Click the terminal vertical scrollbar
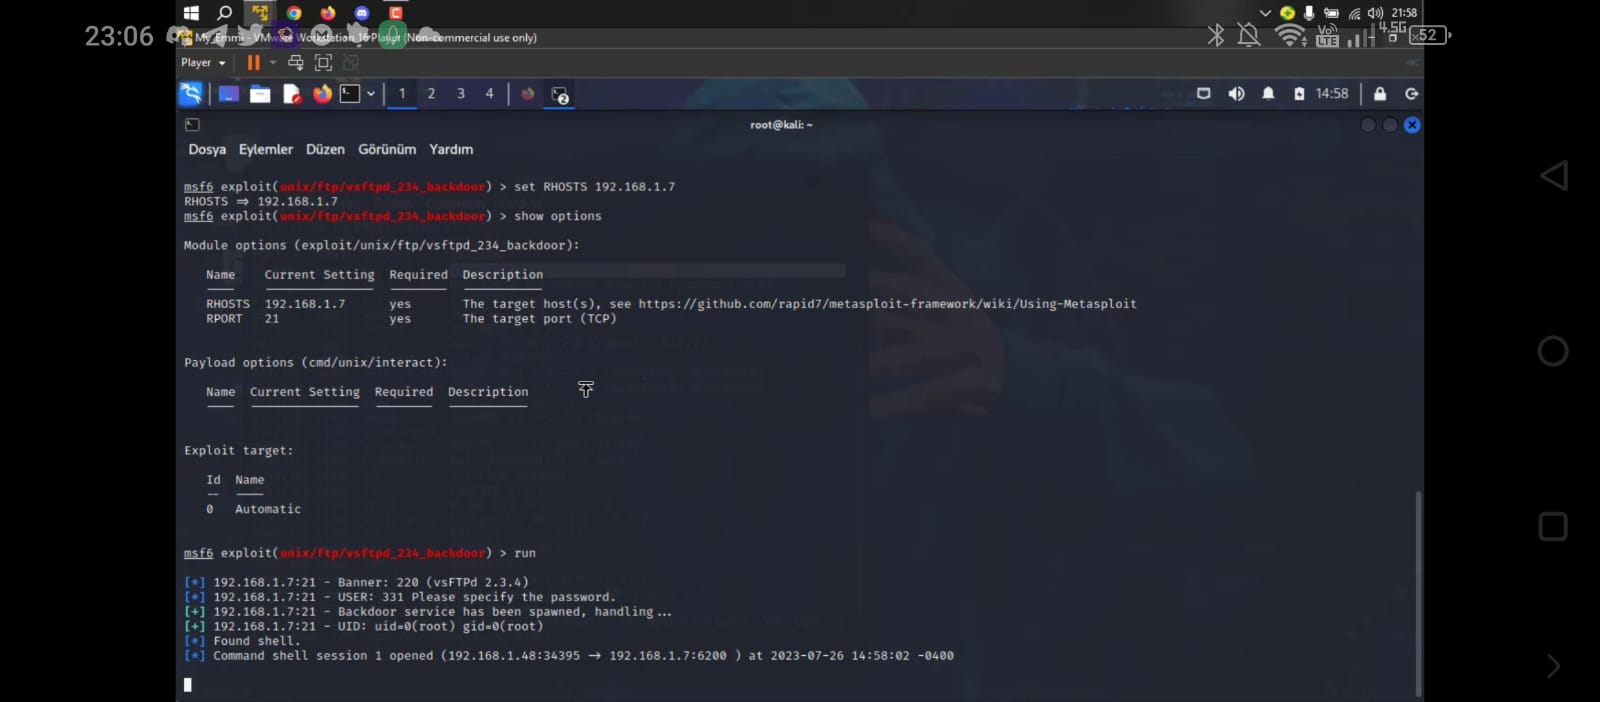 click(x=1418, y=592)
